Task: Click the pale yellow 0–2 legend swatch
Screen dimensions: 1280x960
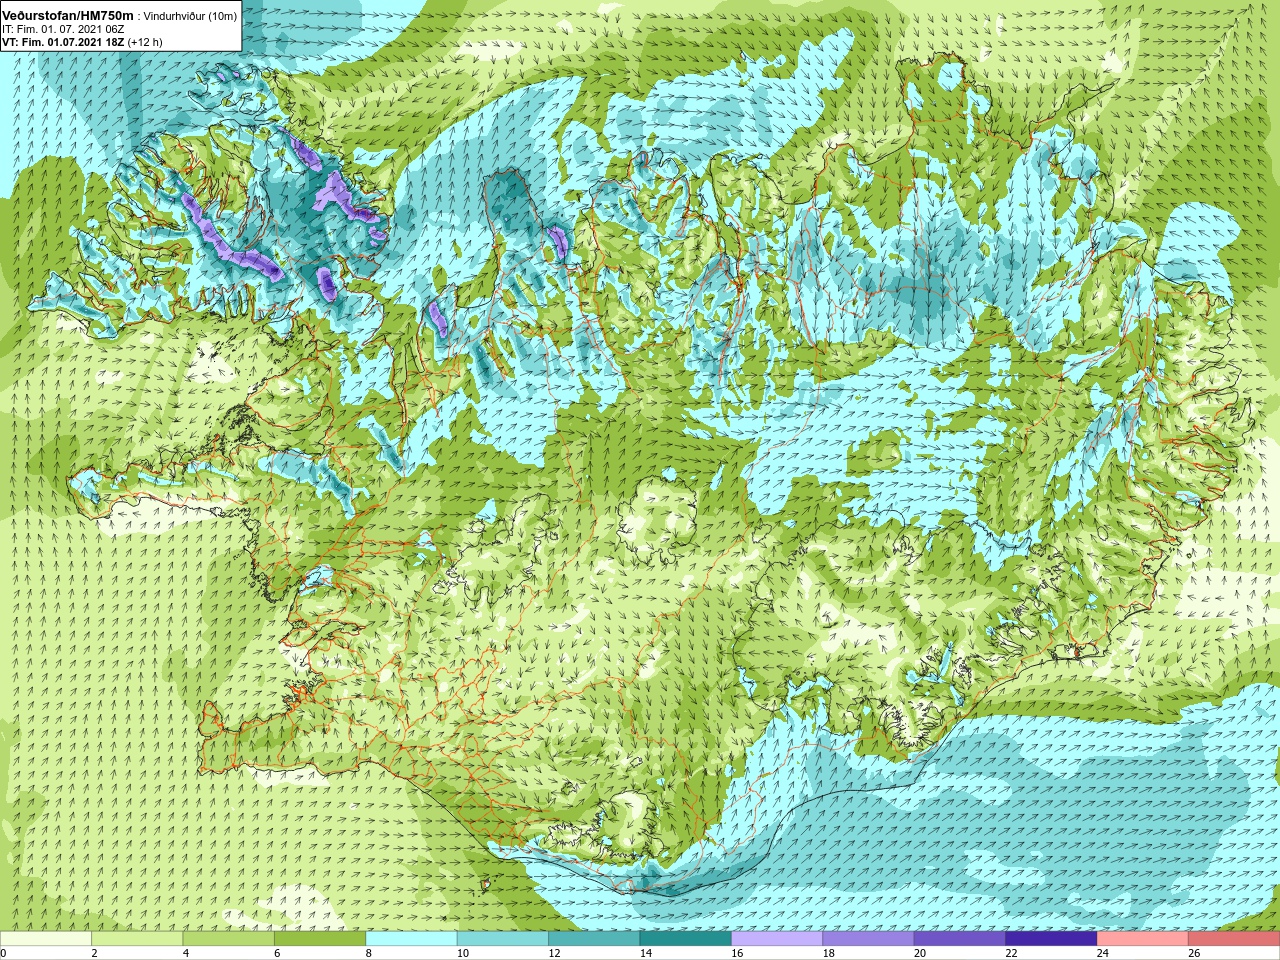Action: pyautogui.click(x=46, y=939)
